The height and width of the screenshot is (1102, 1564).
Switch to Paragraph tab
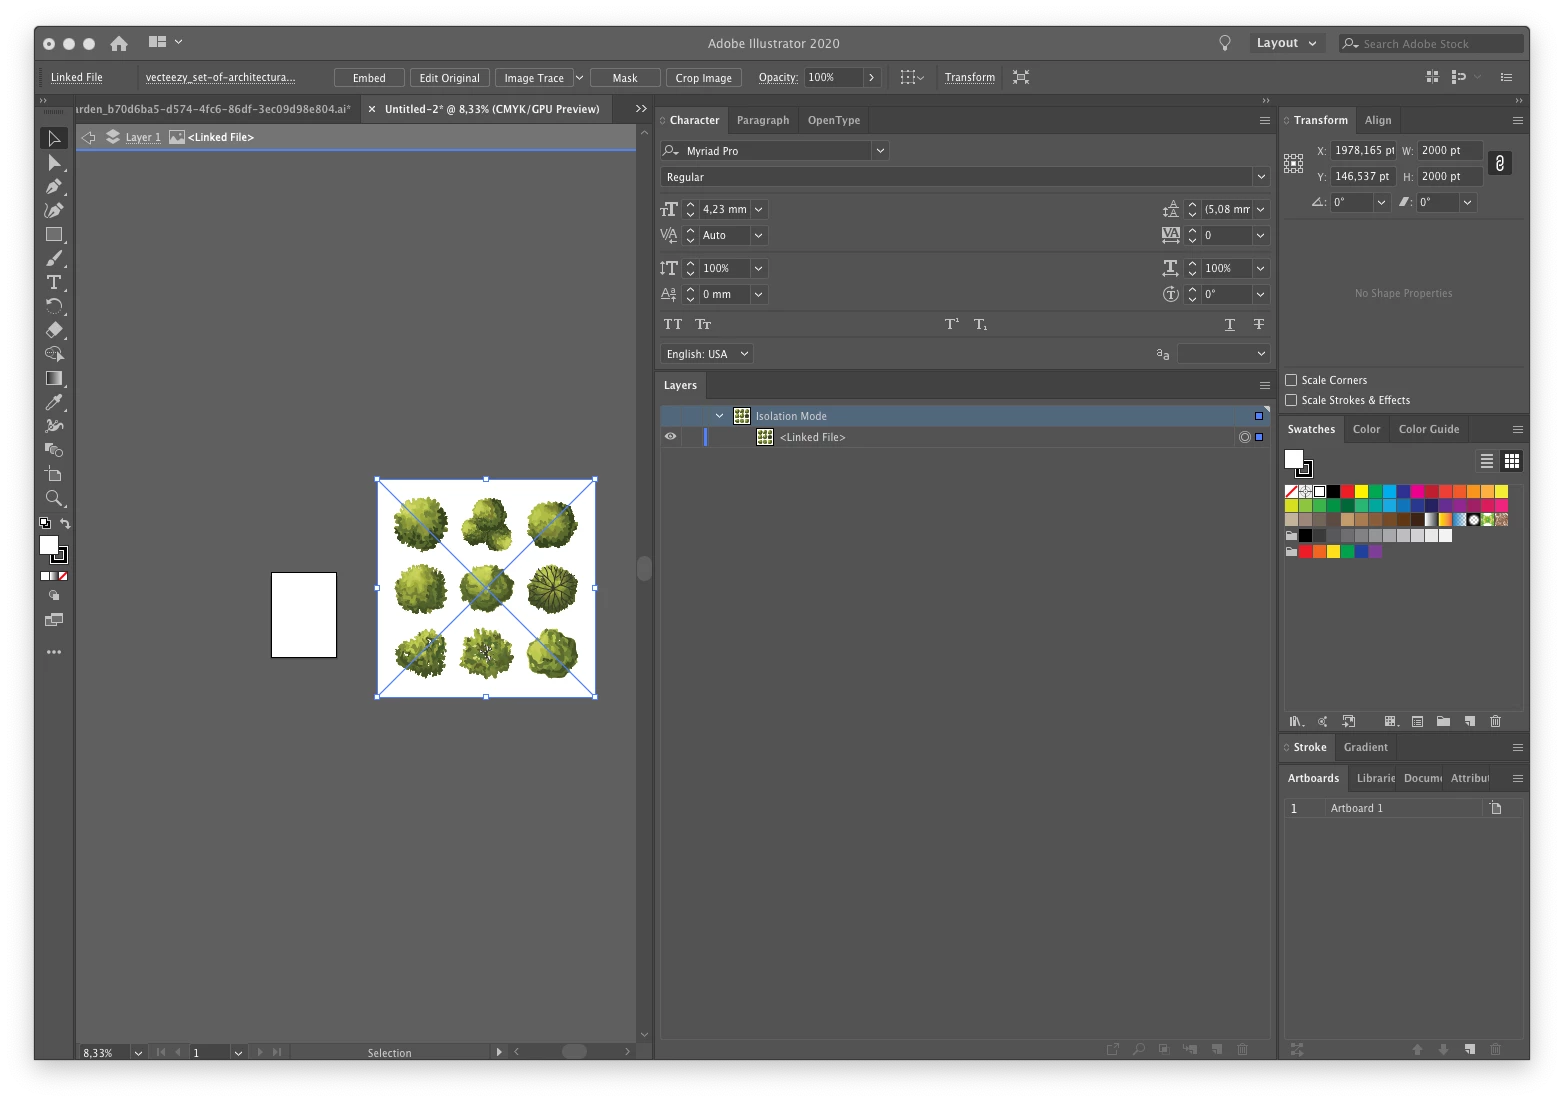[x=763, y=120]
